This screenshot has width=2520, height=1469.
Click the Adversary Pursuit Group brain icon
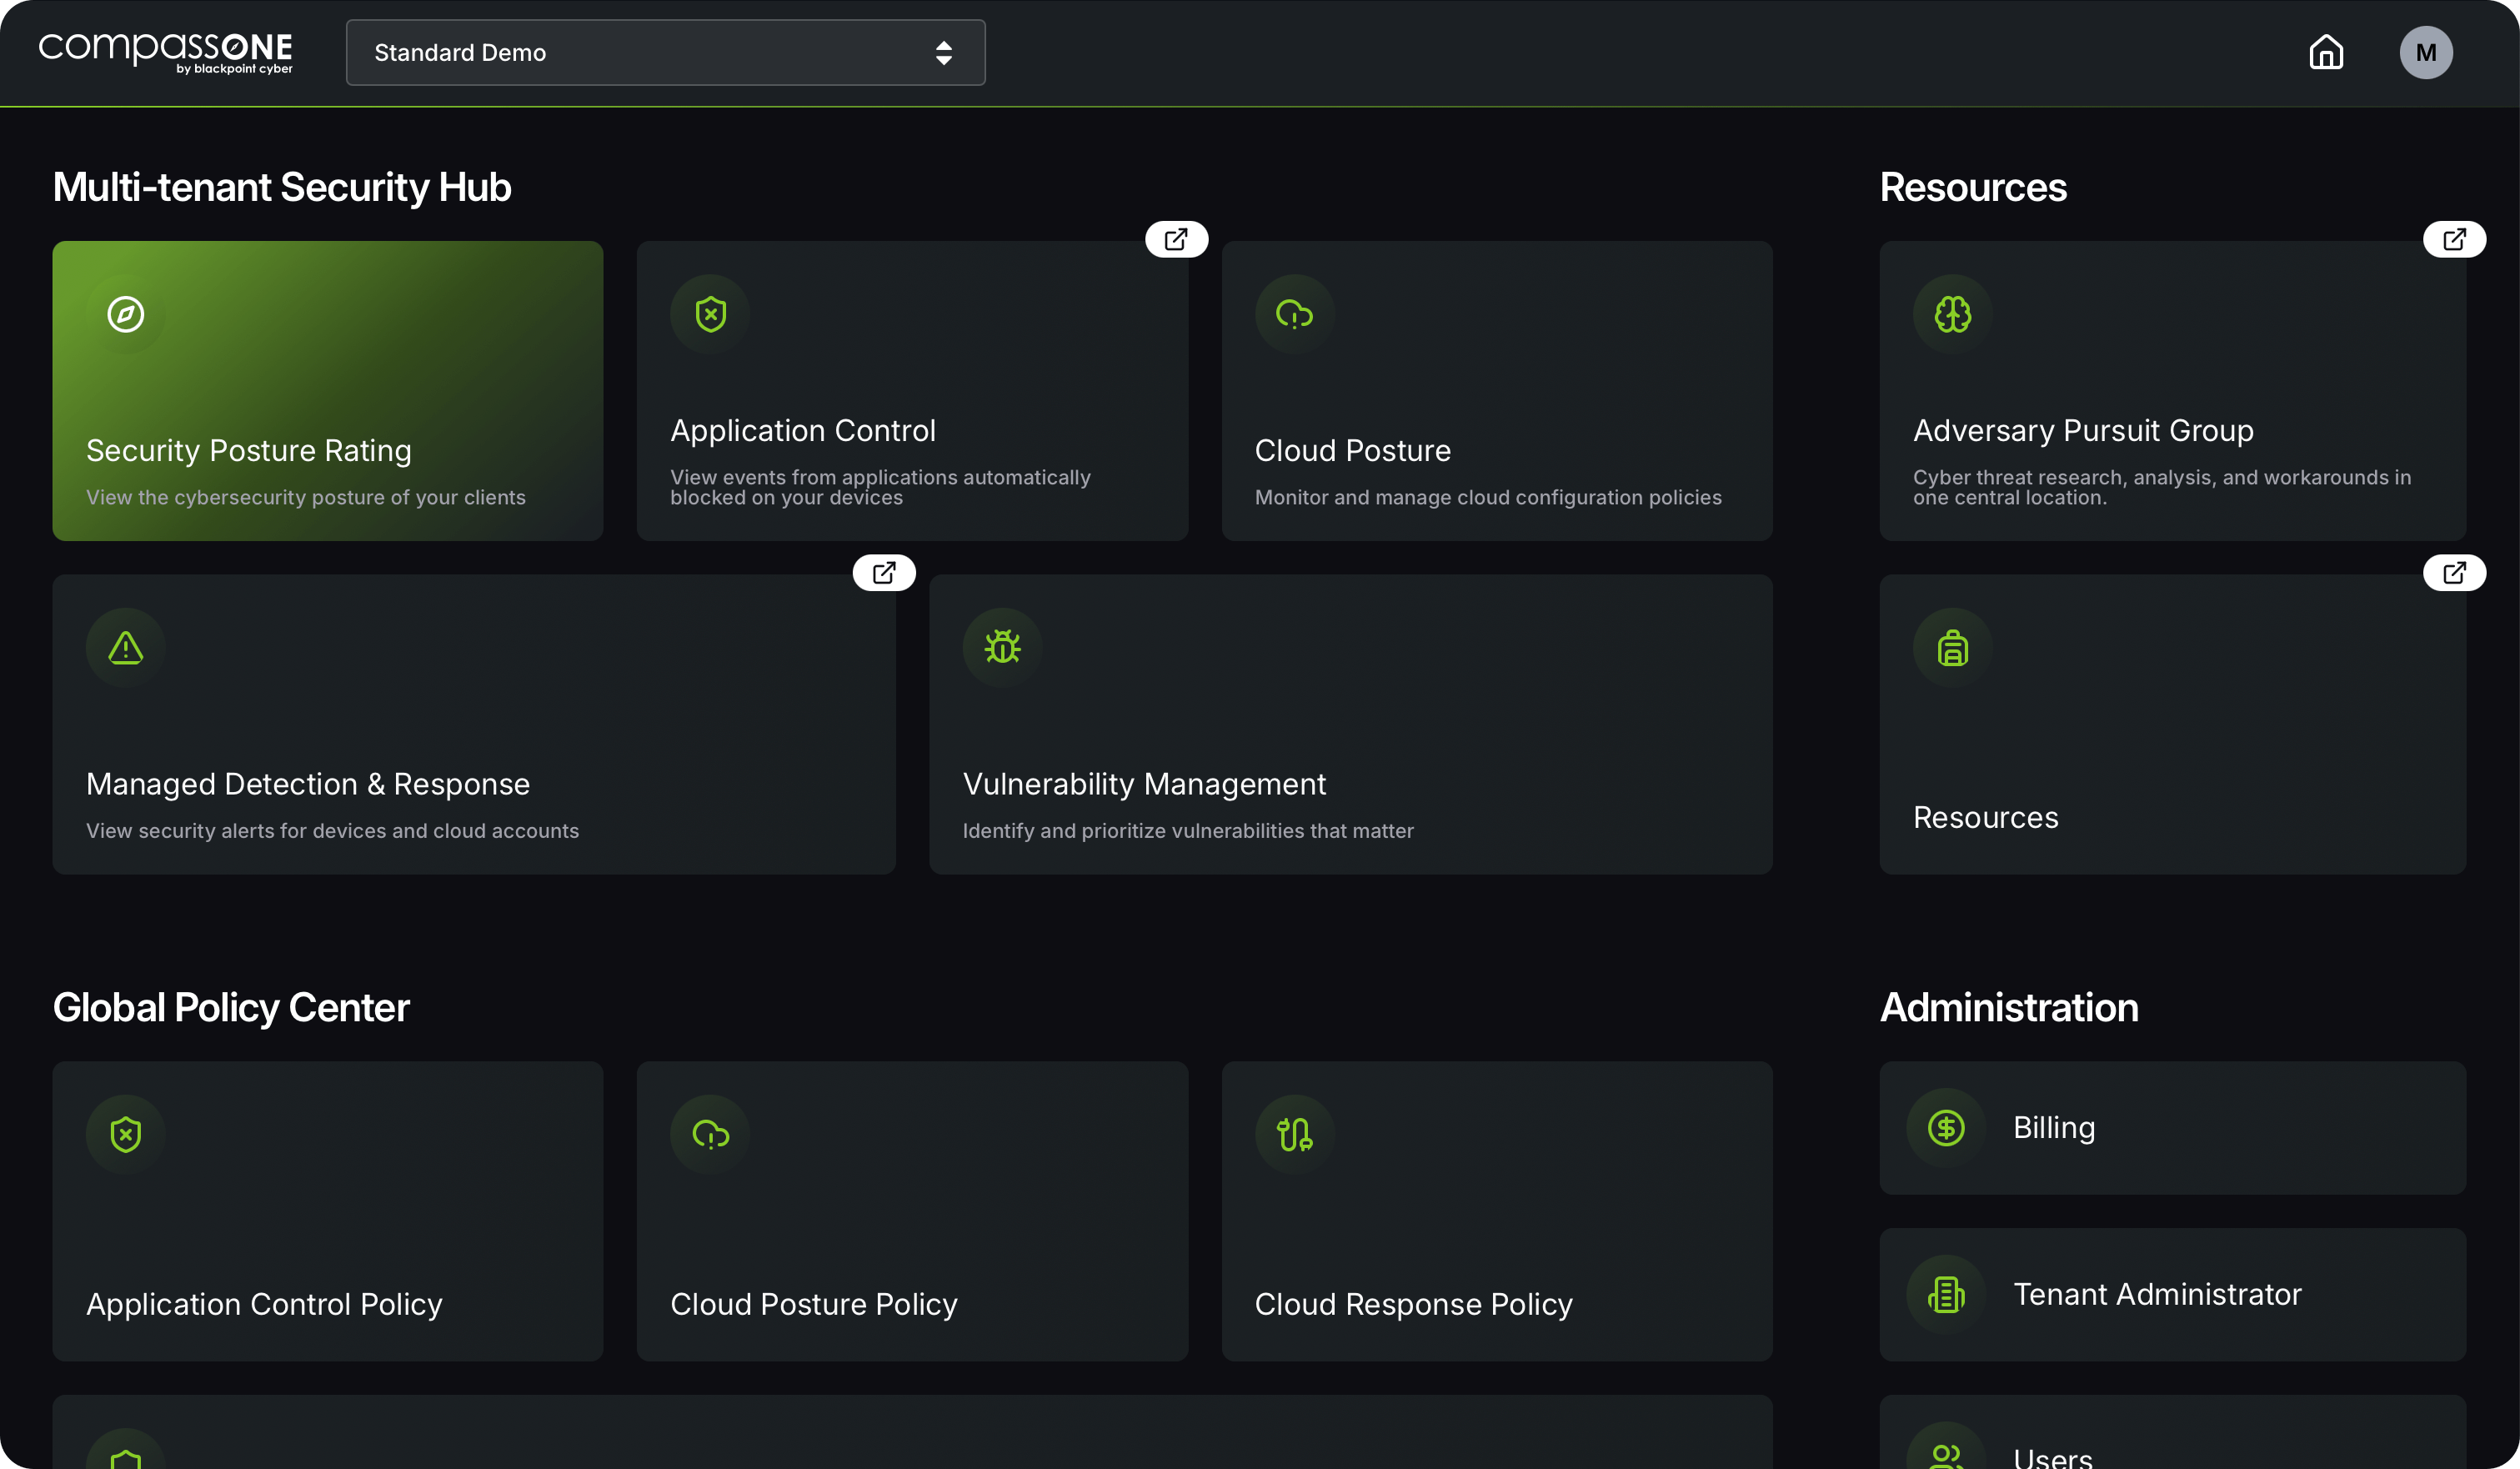point(1952,314)
